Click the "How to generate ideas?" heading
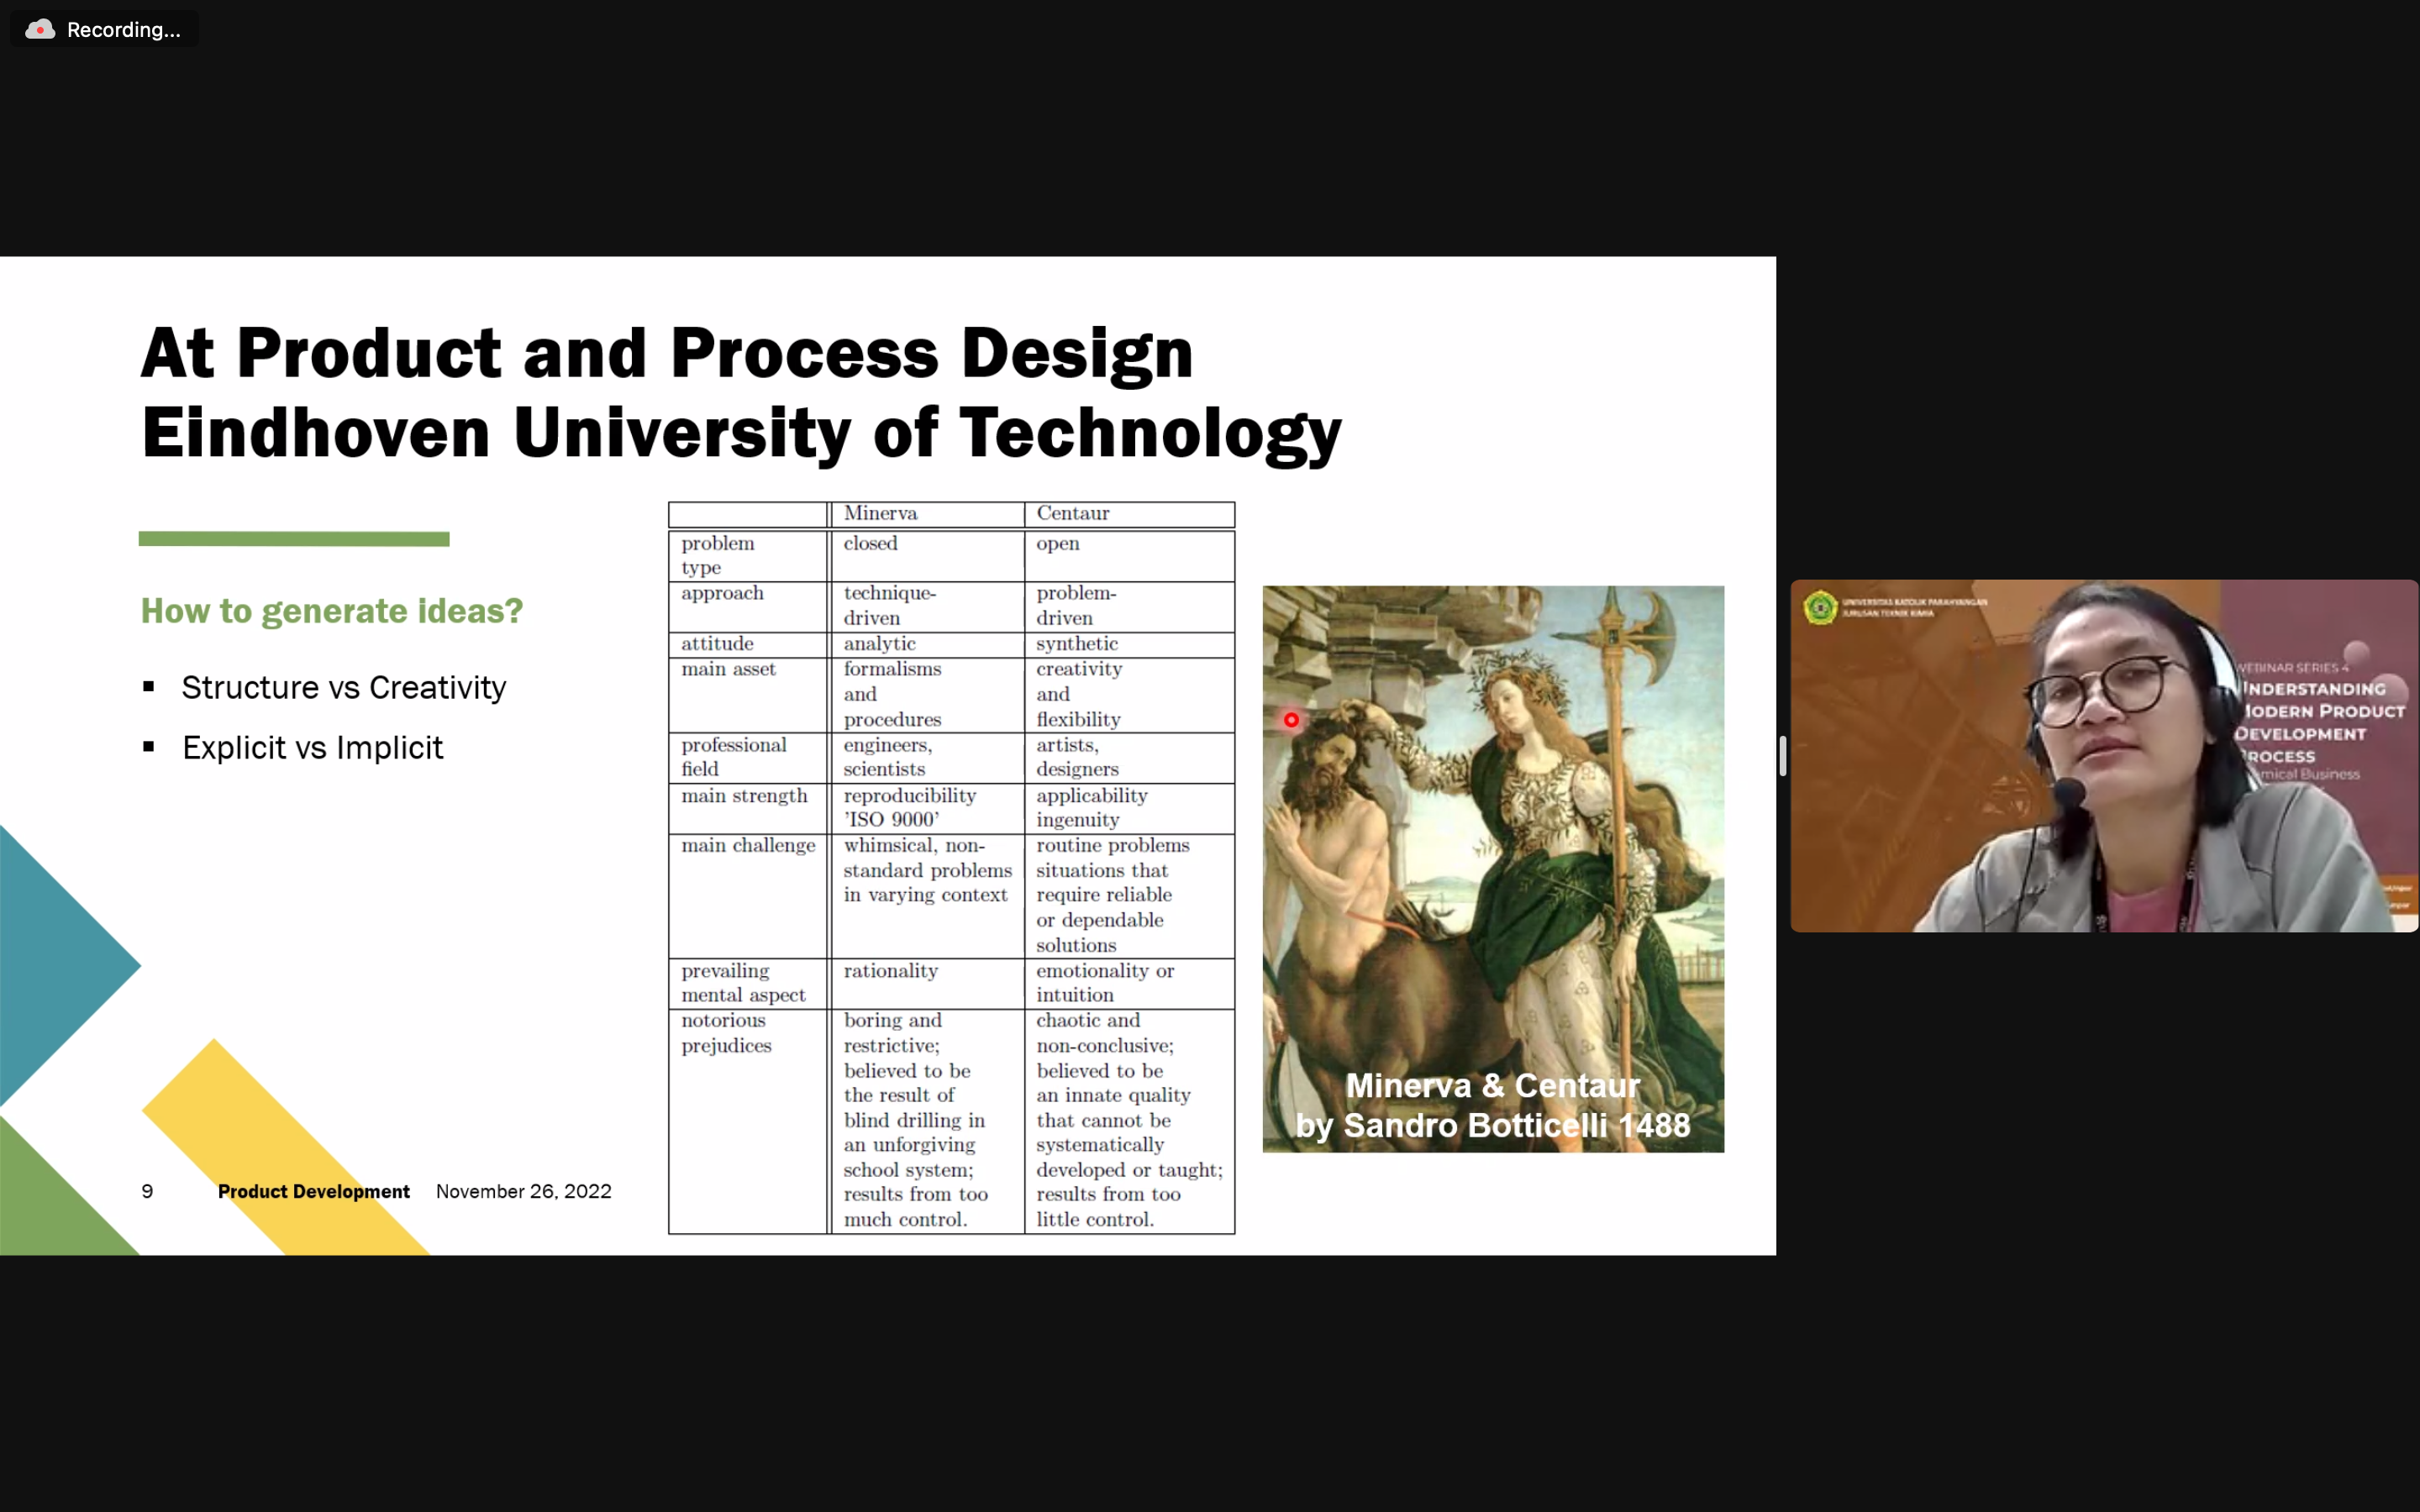 [x=331, y=611]
